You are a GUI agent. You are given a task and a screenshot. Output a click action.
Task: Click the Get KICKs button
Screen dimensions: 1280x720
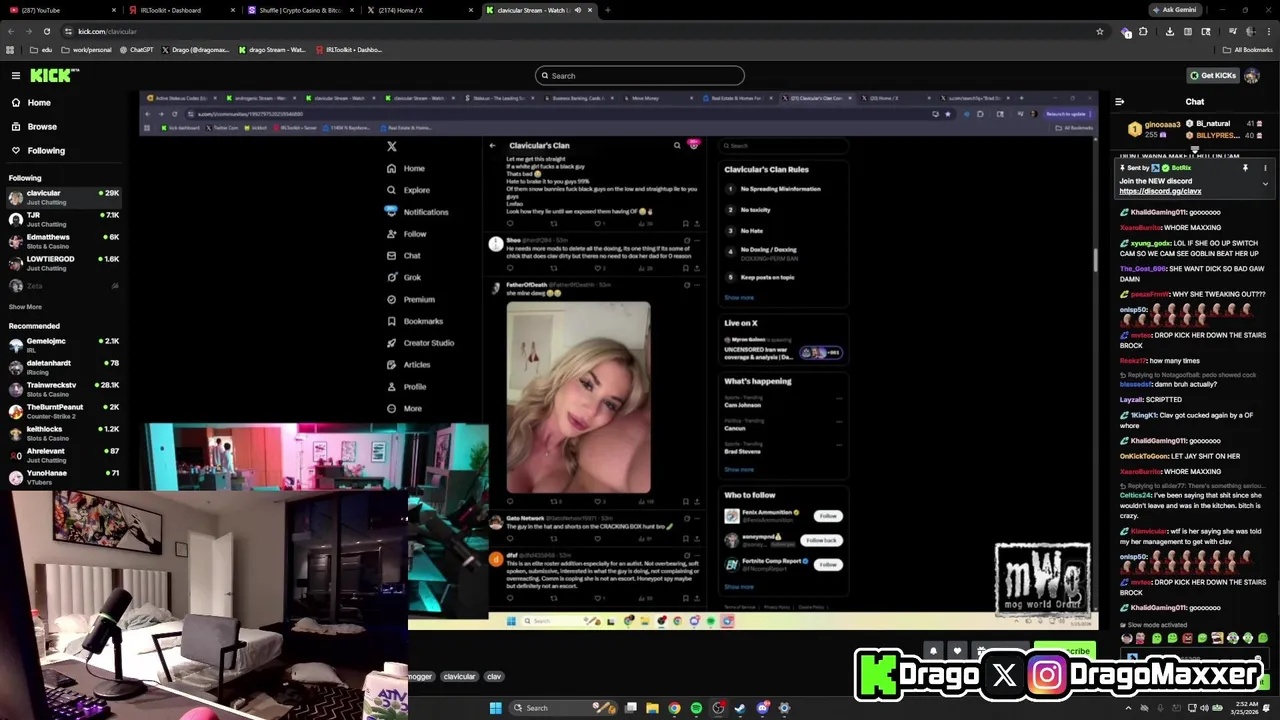(1213, 75)
